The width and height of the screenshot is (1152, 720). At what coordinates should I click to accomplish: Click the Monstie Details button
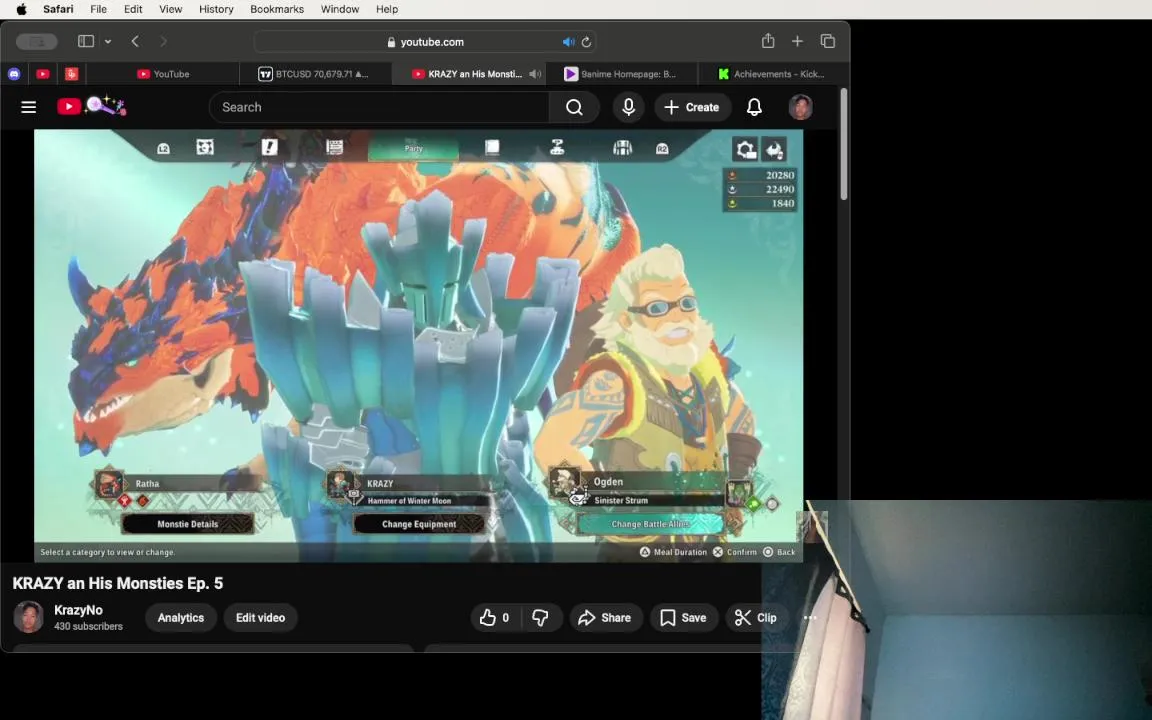[187, 524]
